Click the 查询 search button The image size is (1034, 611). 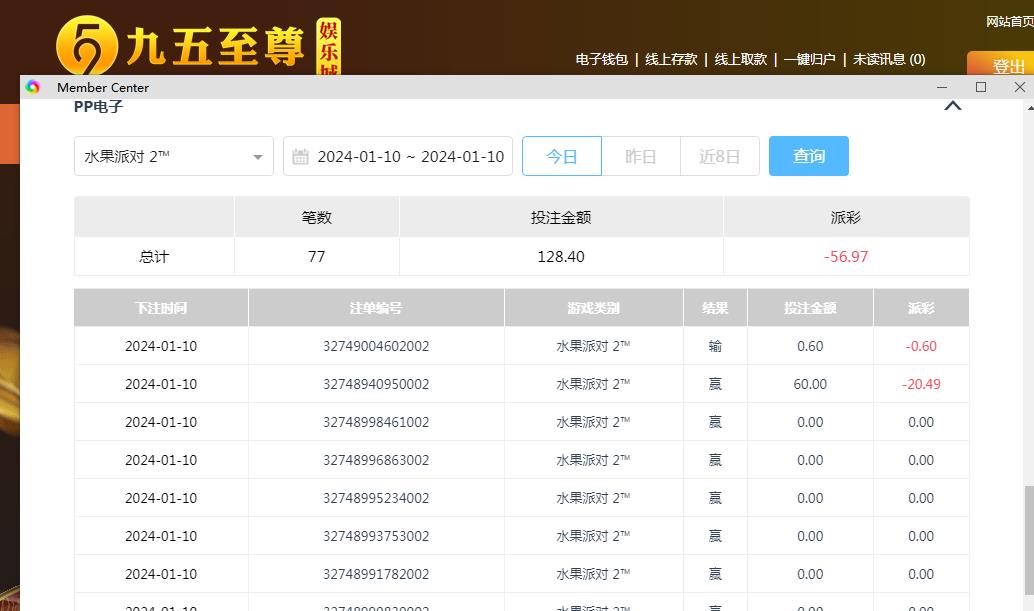tap(808, 156)
